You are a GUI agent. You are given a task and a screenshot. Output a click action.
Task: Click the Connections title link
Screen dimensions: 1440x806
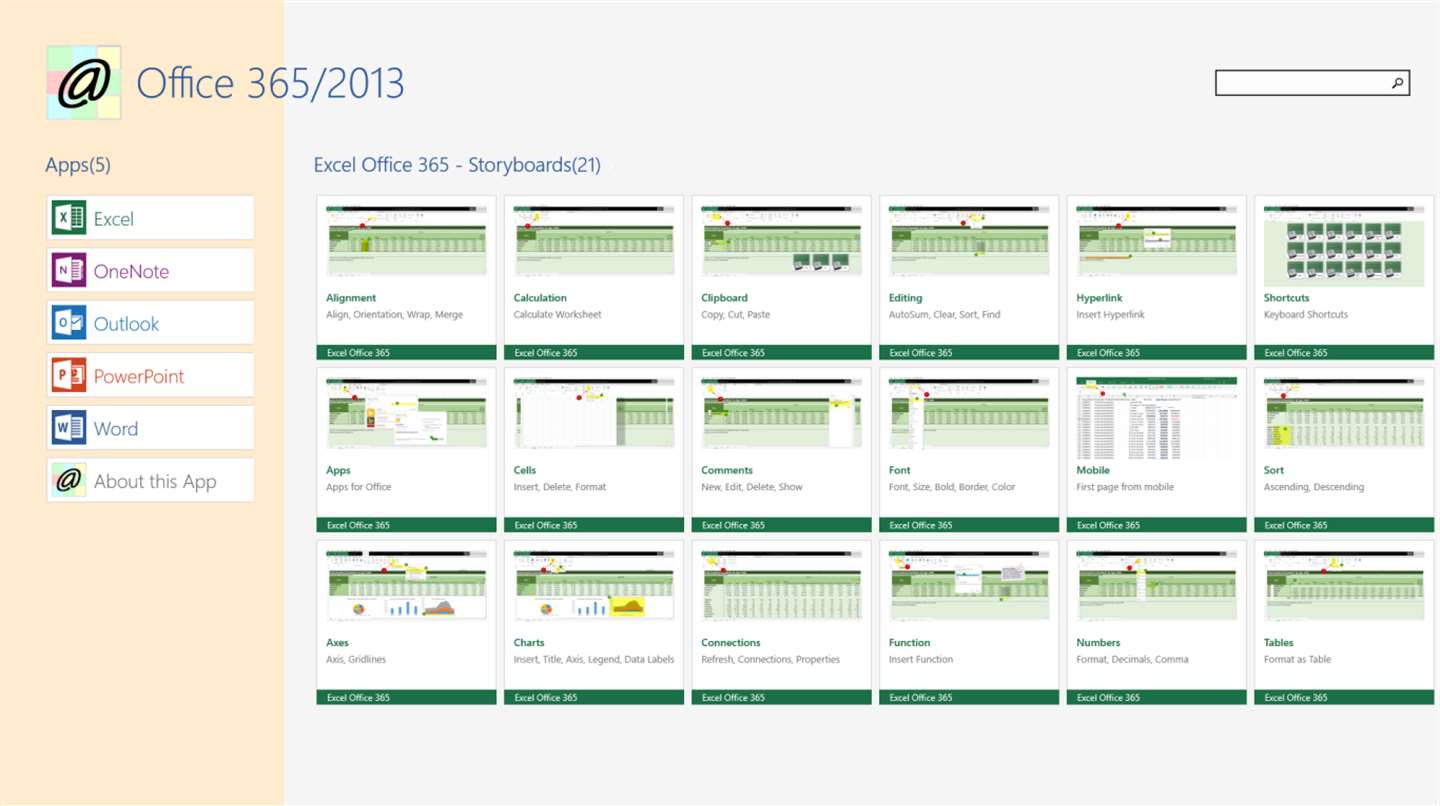click(x=731, y=643)
